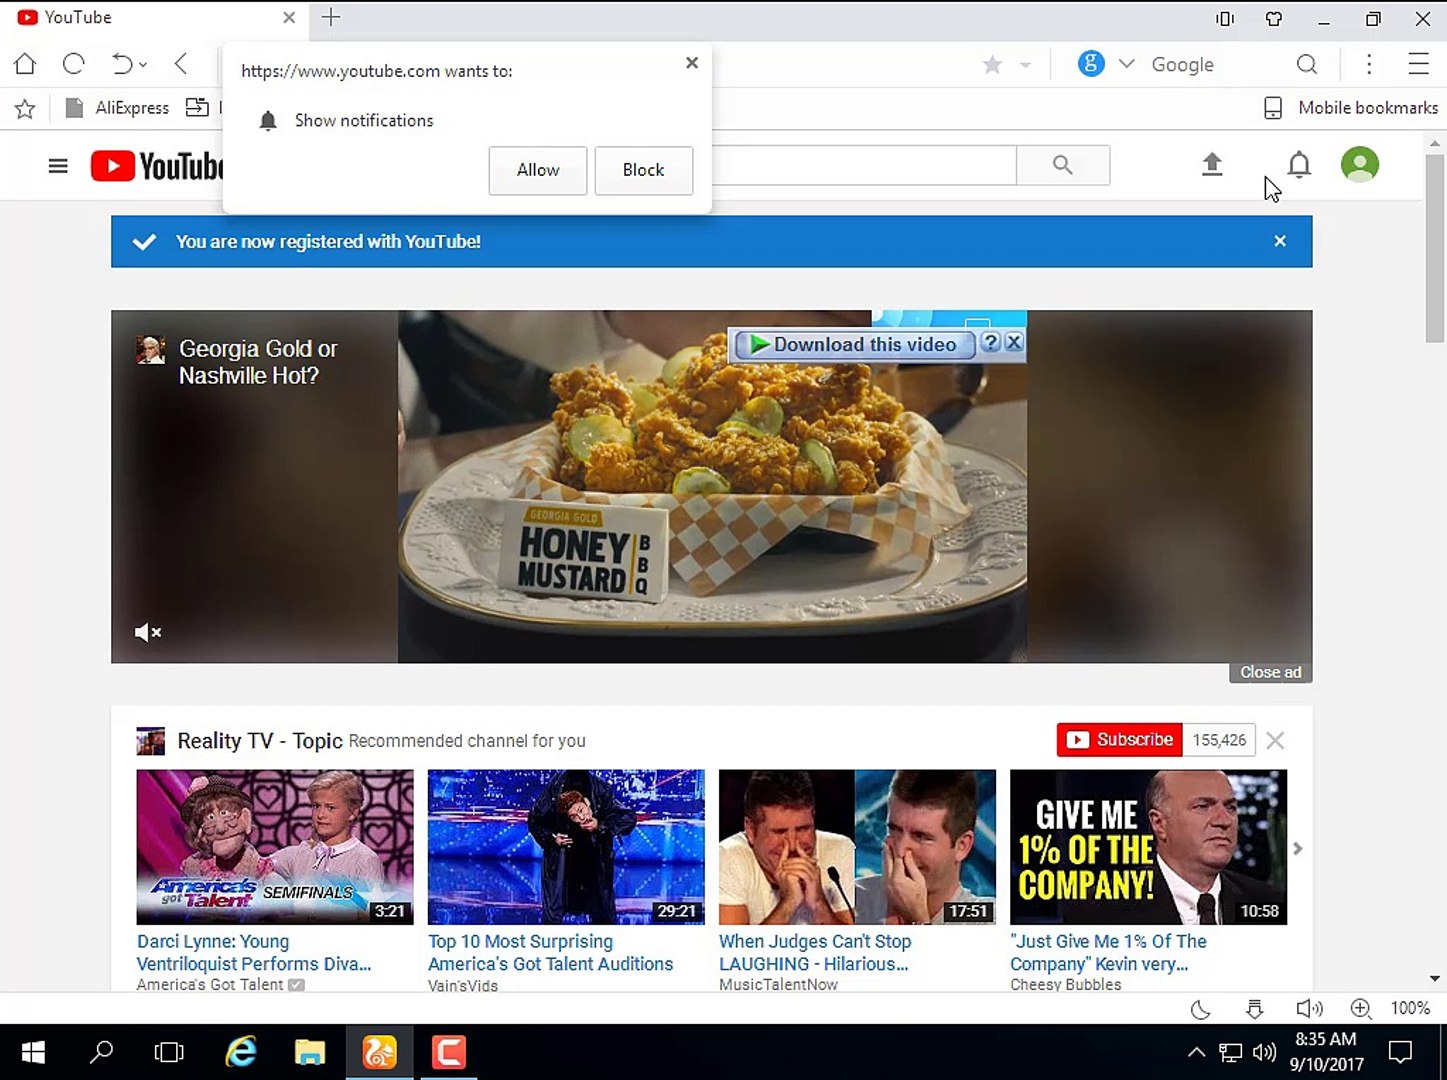Open Task View on the taskbar
Screen dimensions: 1447x1080
(169, 1052)
